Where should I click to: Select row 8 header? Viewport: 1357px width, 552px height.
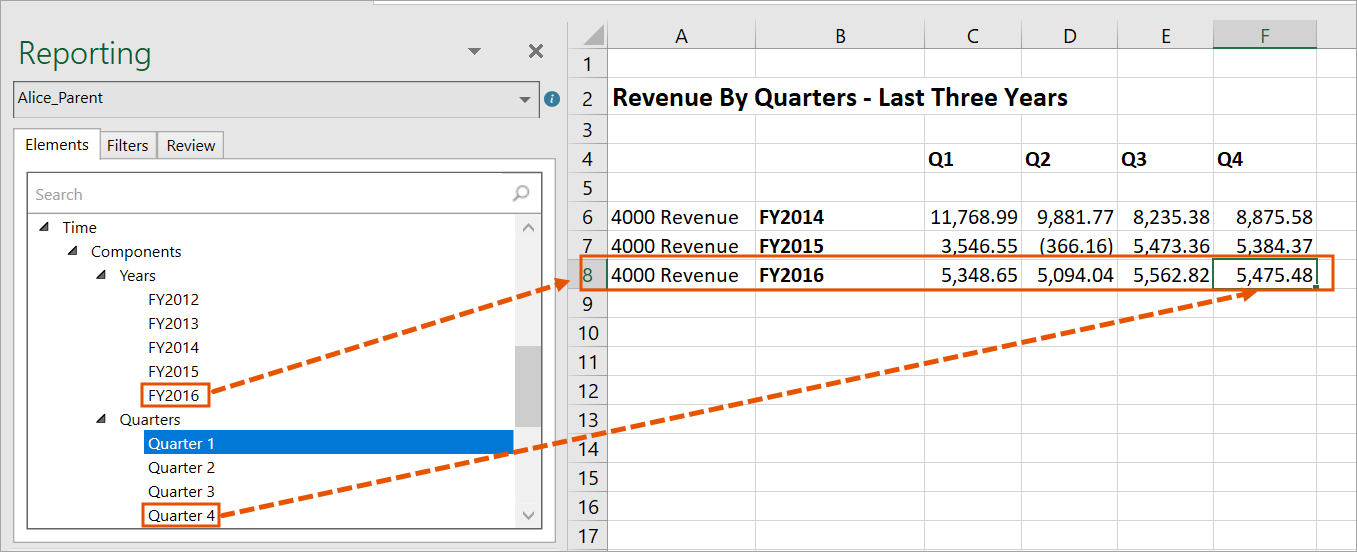coord(587,275)
